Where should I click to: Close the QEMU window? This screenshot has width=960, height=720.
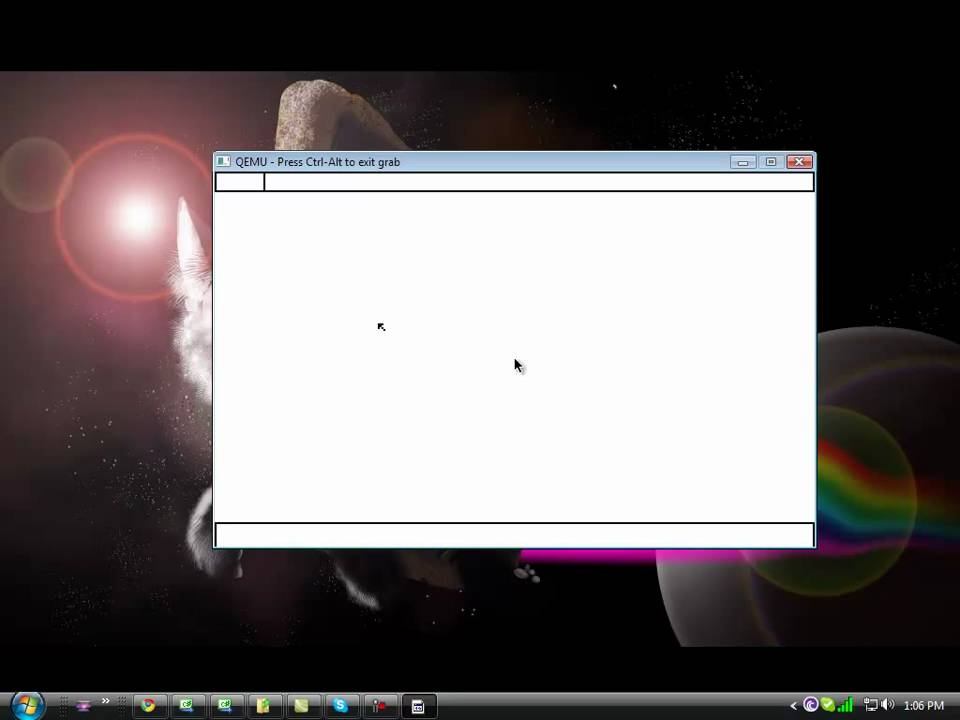(799, 162)
